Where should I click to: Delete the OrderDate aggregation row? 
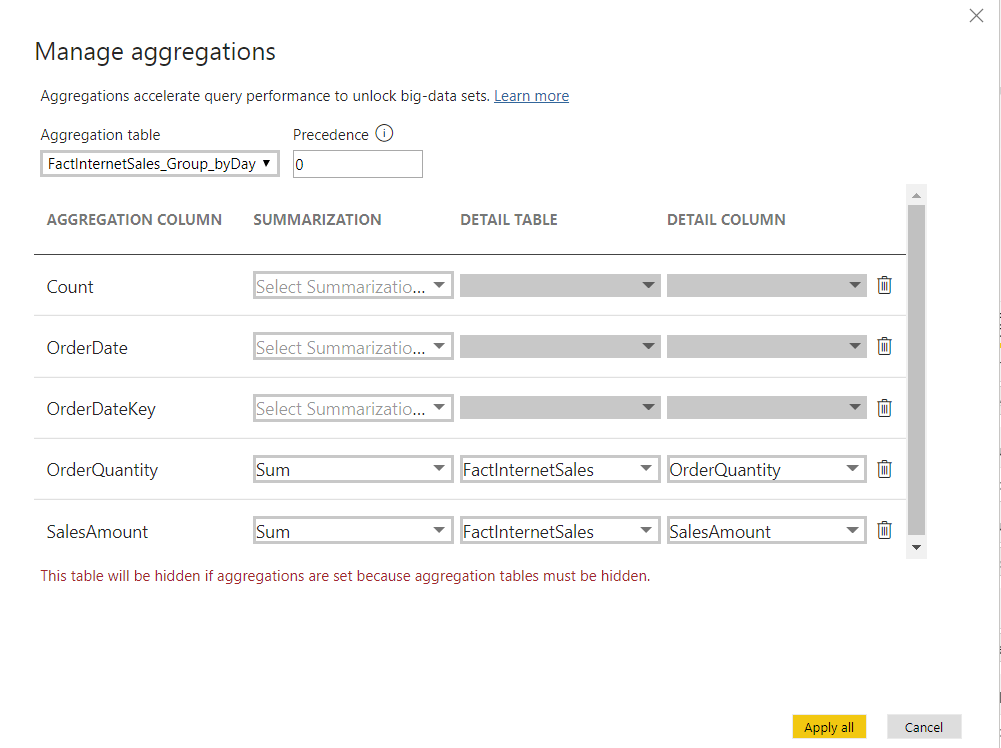884,346
